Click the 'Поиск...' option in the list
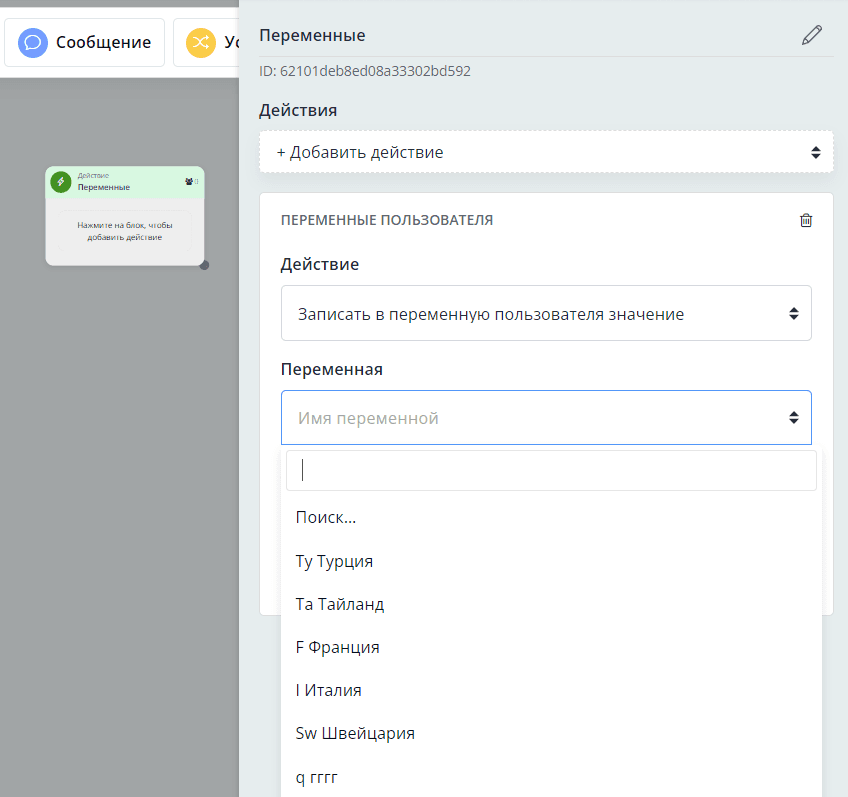 (326, 518)
